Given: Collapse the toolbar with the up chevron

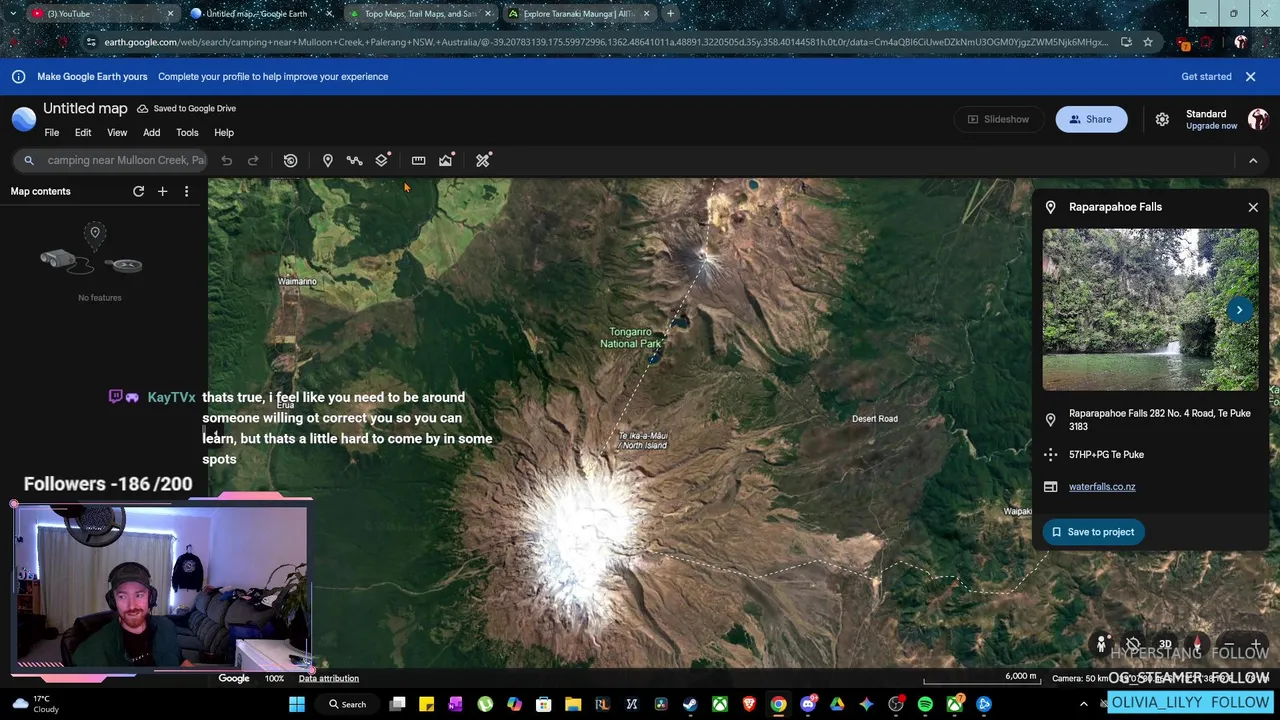Looking at the screenshot, I should 1253,160.
